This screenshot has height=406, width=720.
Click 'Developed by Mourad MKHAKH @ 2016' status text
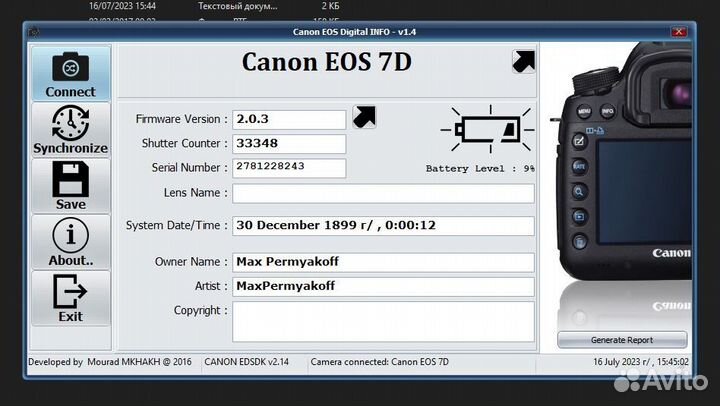[110, 362]
